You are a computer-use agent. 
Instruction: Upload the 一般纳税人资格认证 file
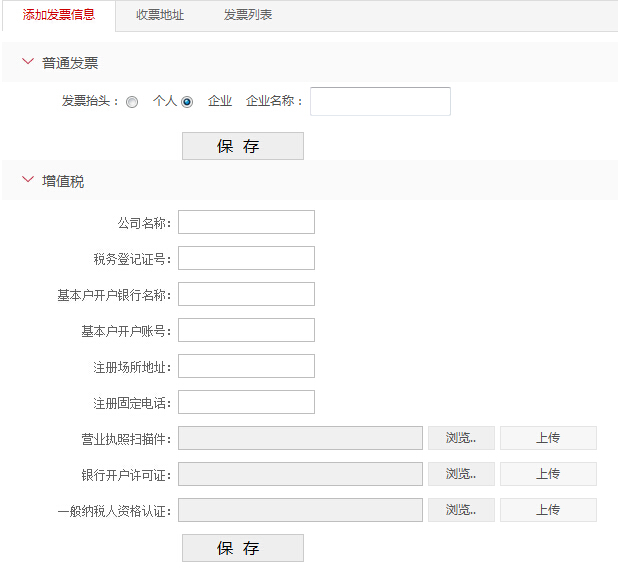tap(548, 510)
